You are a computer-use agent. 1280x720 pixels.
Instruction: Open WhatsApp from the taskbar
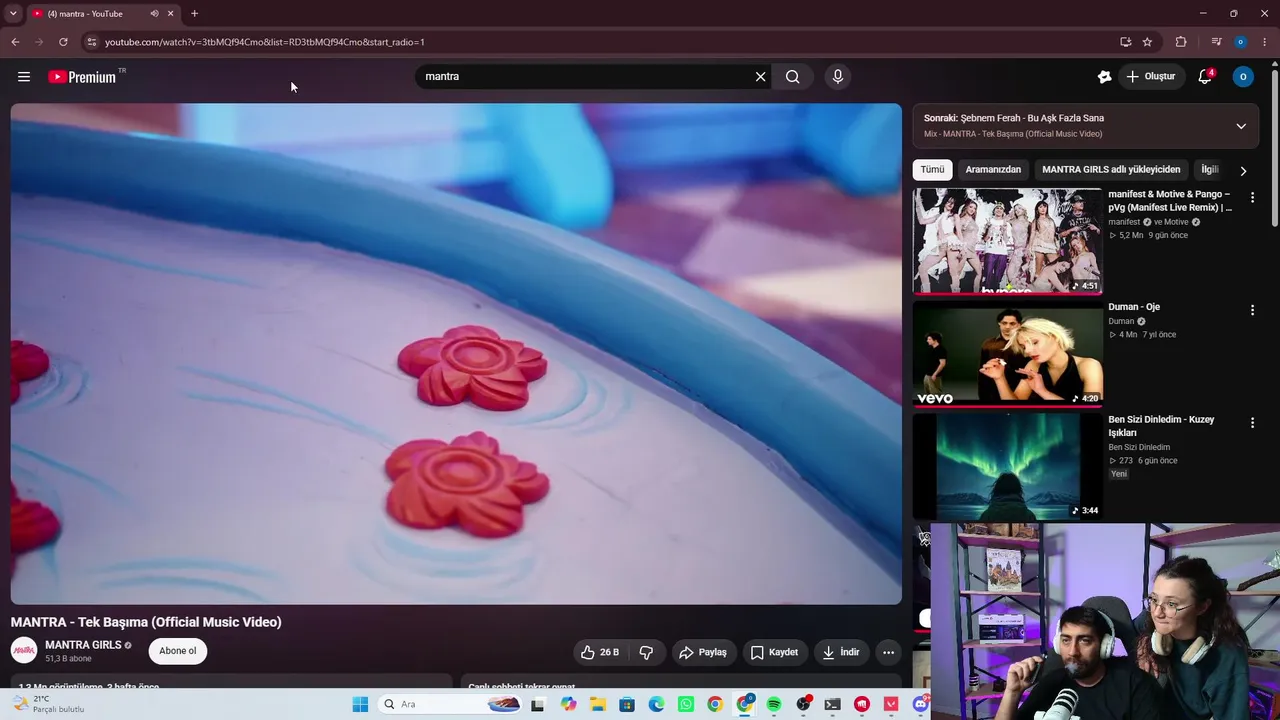point(686,705)
